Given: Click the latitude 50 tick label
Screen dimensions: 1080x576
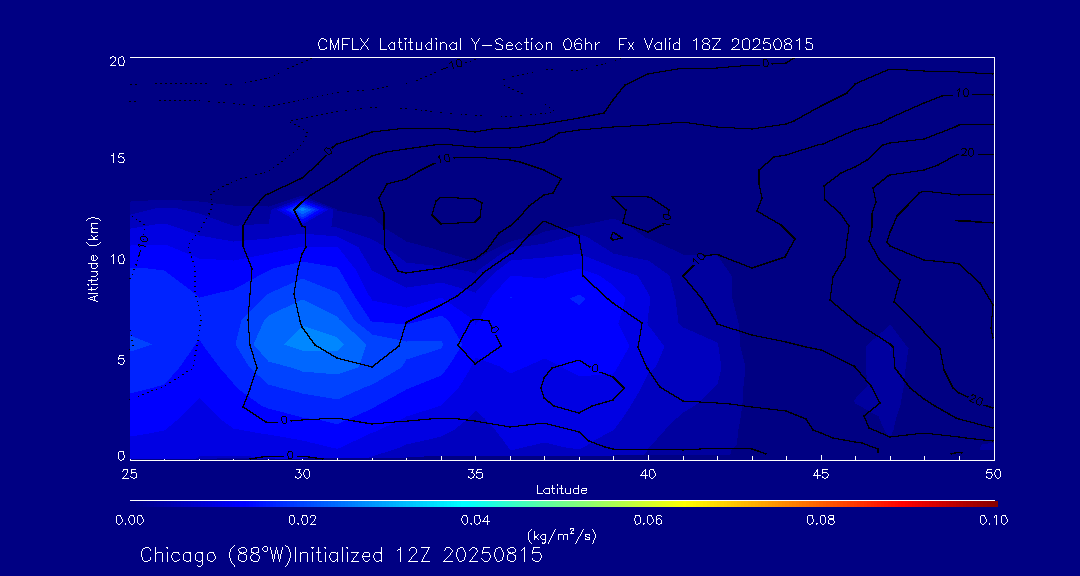Looking at the screenshot, I should [x=993, y=473].
